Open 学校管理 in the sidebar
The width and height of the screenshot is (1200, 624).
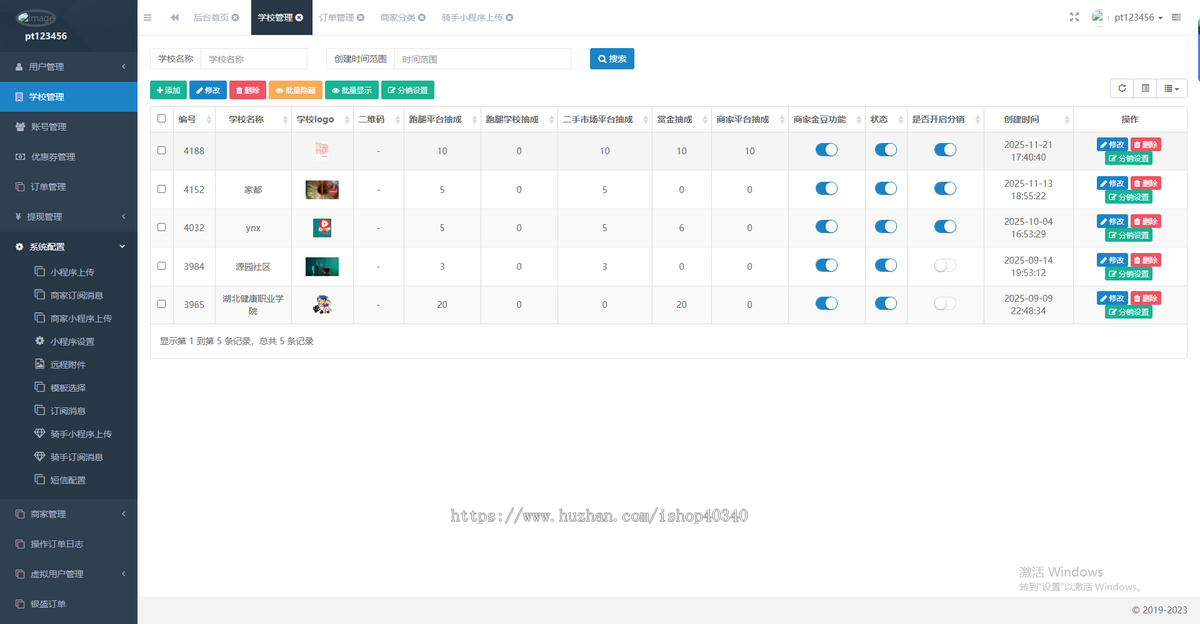tap(68, 97)
